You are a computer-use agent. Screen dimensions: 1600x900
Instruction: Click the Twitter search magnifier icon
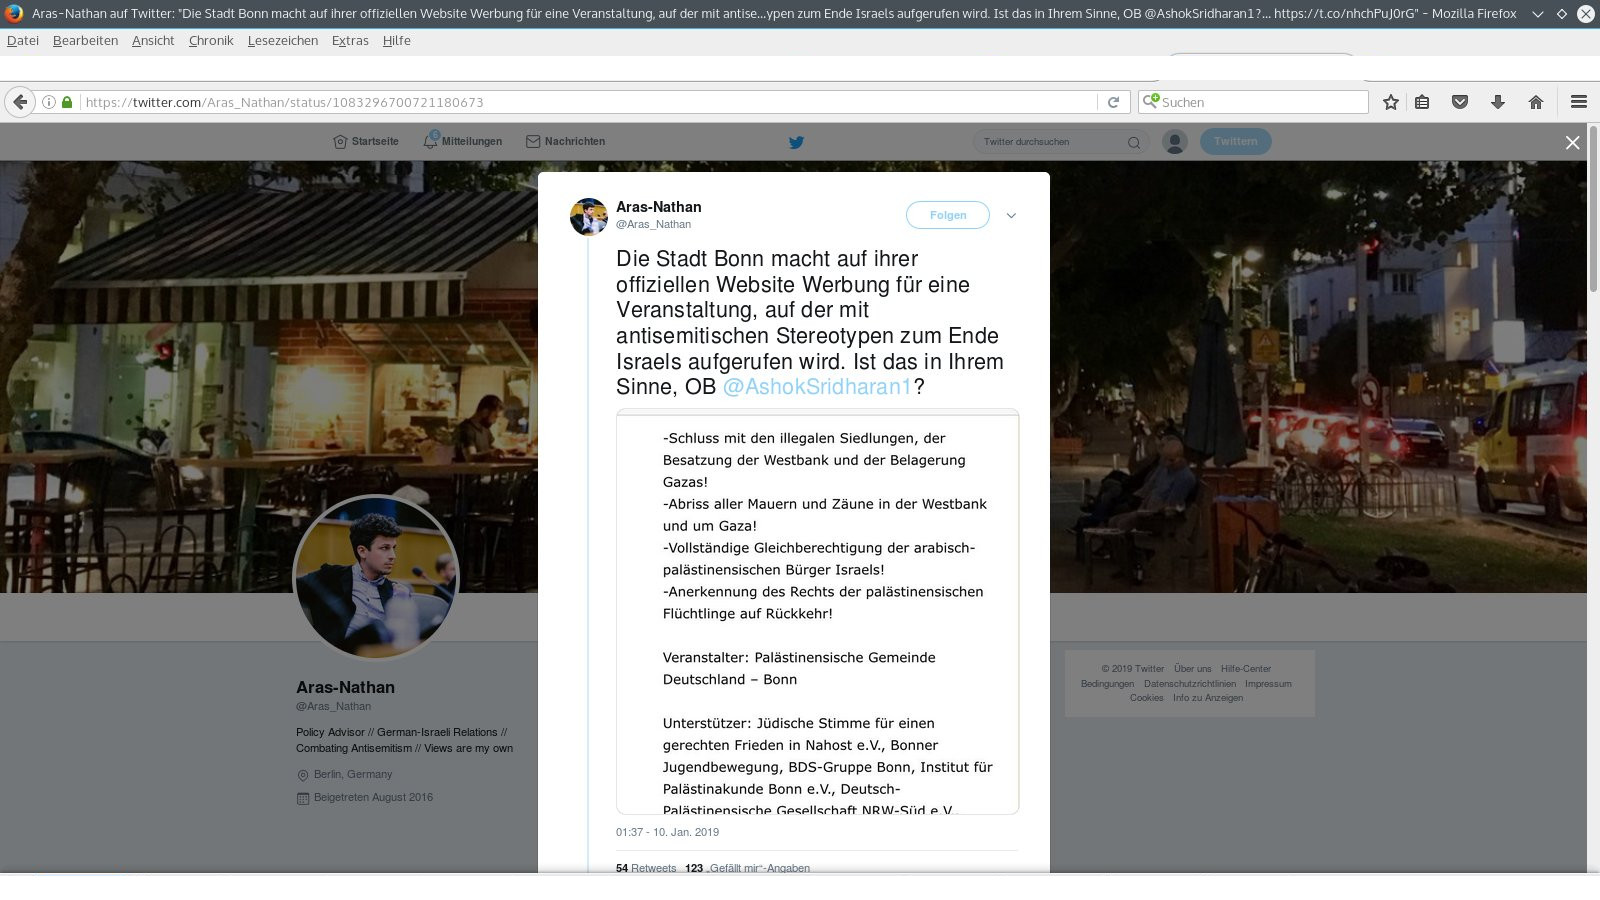point(1134,142)
